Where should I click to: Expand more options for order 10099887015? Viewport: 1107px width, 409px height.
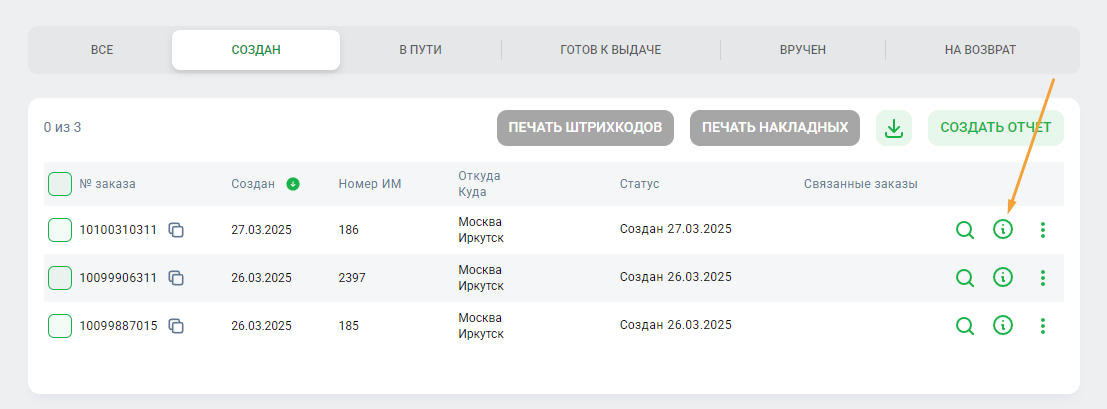tap(1043, 326)
